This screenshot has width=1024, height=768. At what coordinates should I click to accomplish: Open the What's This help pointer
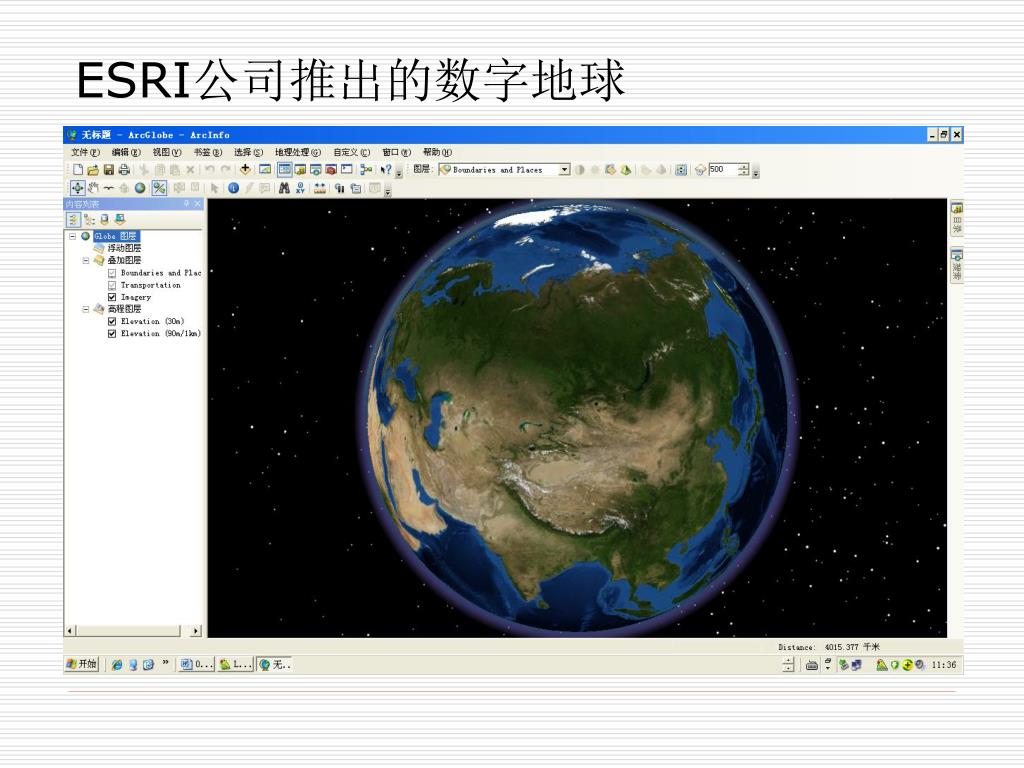click(x=386, y=170)
